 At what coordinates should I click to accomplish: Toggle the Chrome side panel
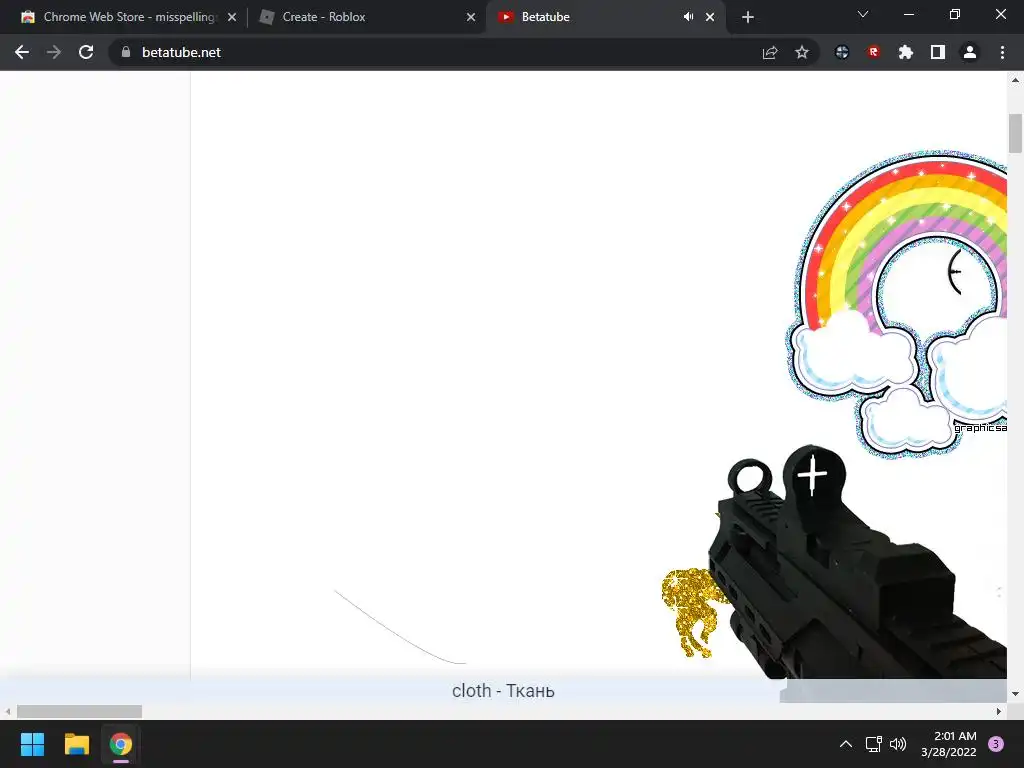pyautogui.click(x=938, y=52)
